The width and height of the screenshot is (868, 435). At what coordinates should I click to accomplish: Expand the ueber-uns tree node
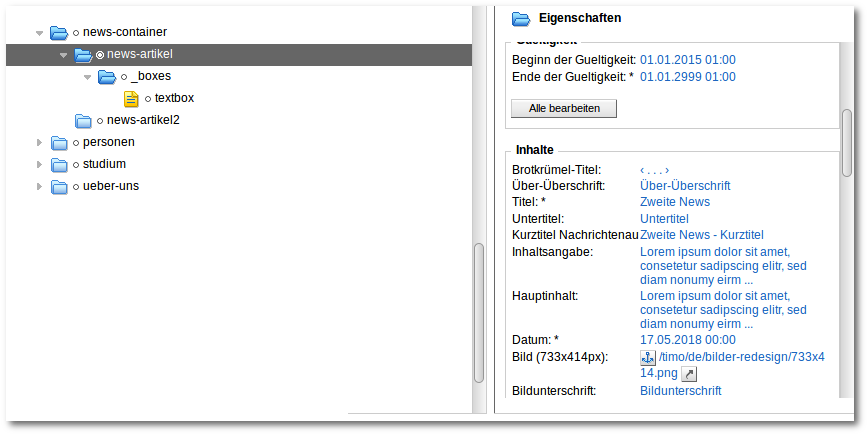click(x=39, y=187)
